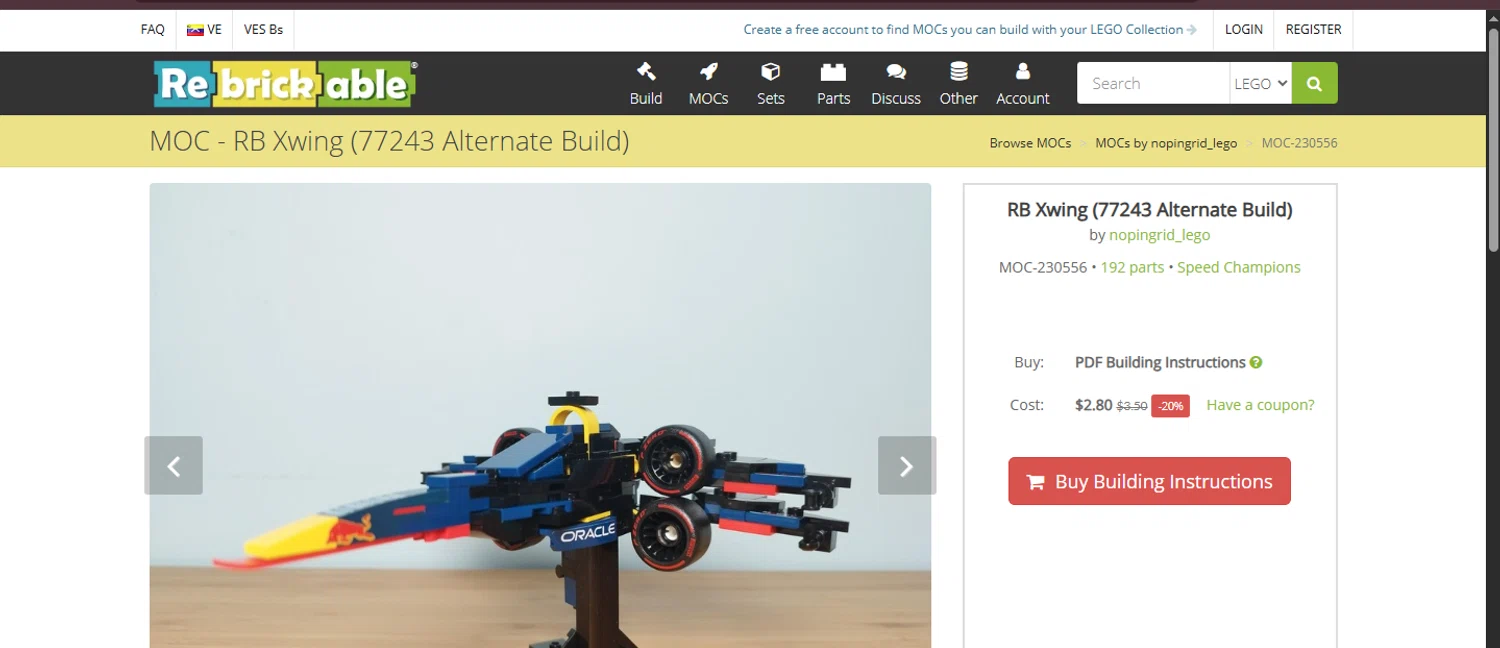Click the struck-through $3.50 original price
Screen dimensions: 1500x648
point(1132,406)
